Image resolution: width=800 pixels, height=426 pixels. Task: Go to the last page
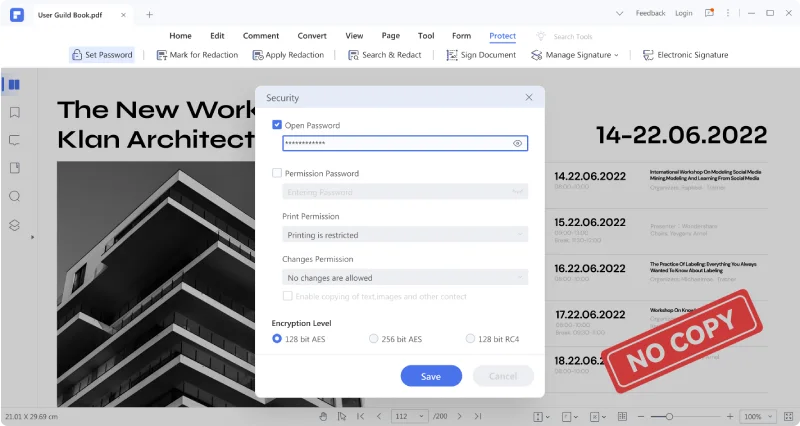click(478, 416)
